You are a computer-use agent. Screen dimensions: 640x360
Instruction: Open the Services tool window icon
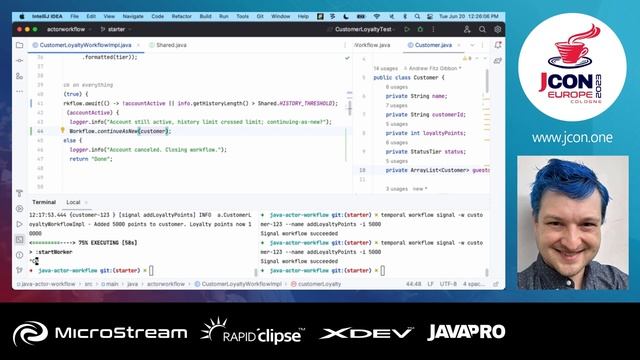click(x=19, y=209)
